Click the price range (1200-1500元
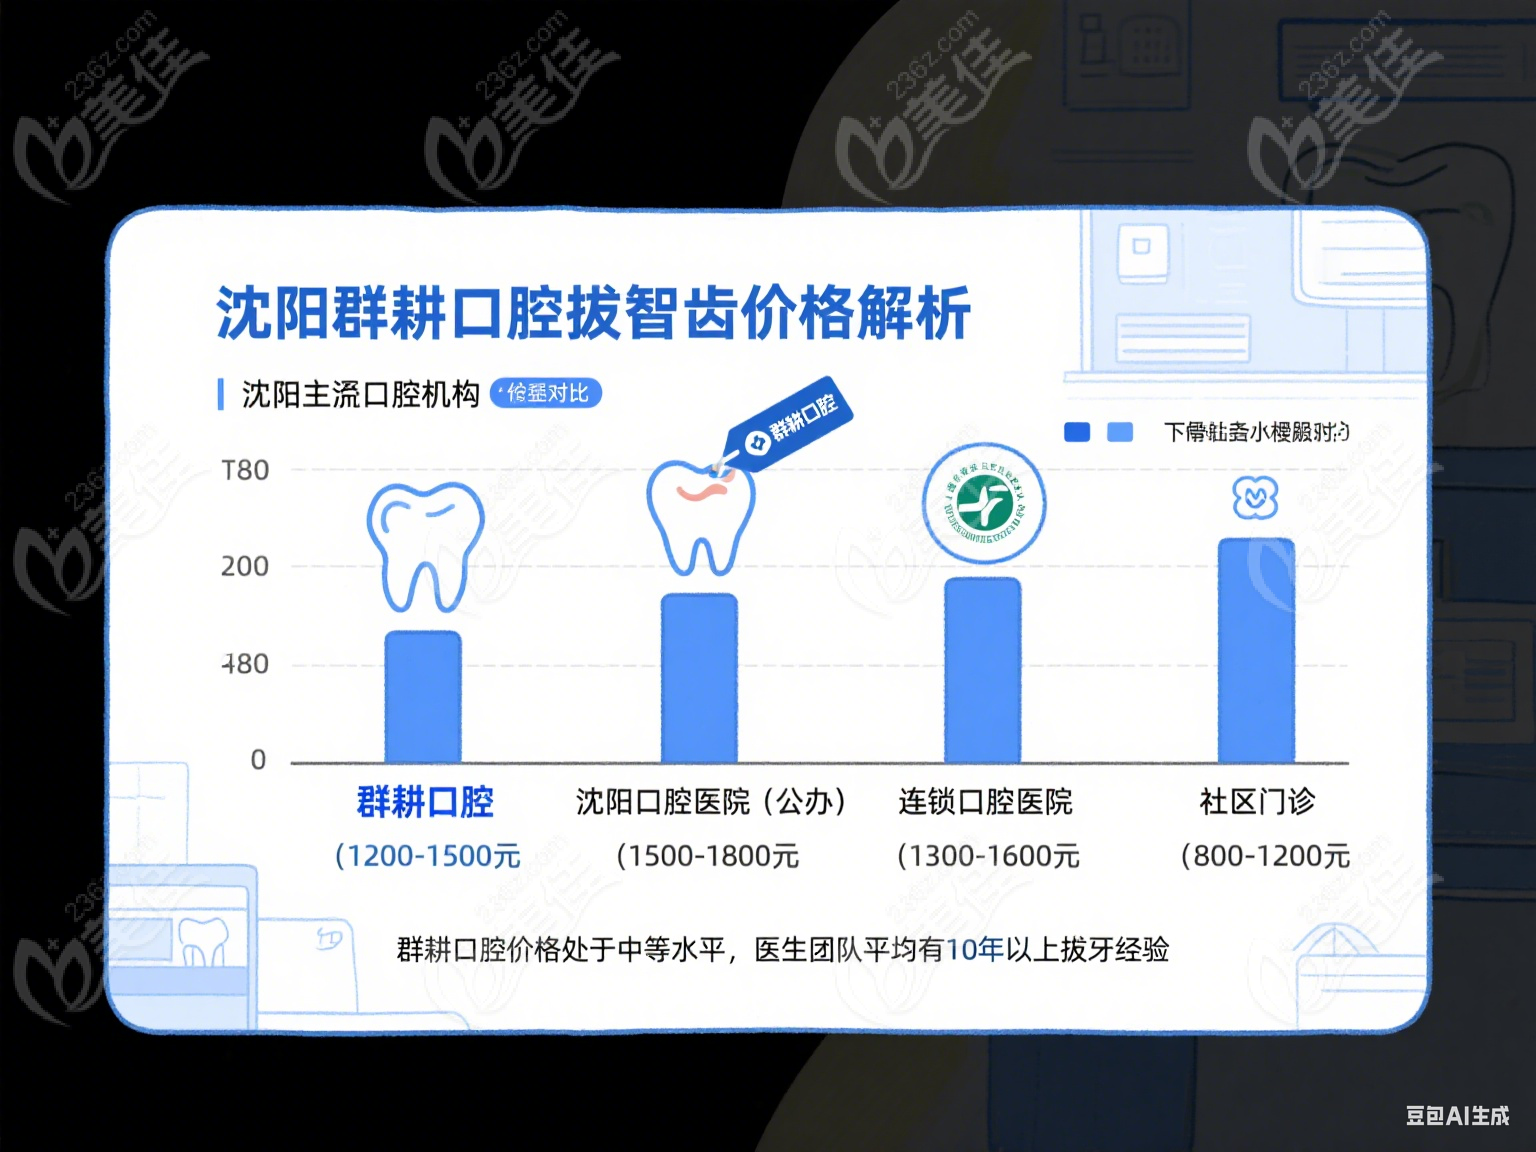This screenshot has width=1536, height=1152. 428,856
